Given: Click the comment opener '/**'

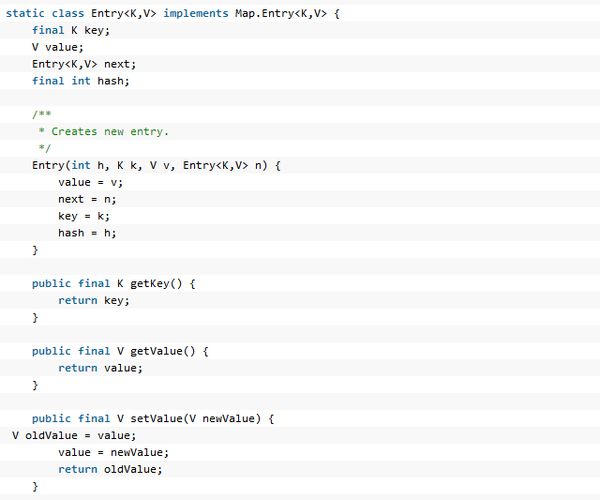Looking at the screenshot, I should pyautogui.click(x=41, y=114).
